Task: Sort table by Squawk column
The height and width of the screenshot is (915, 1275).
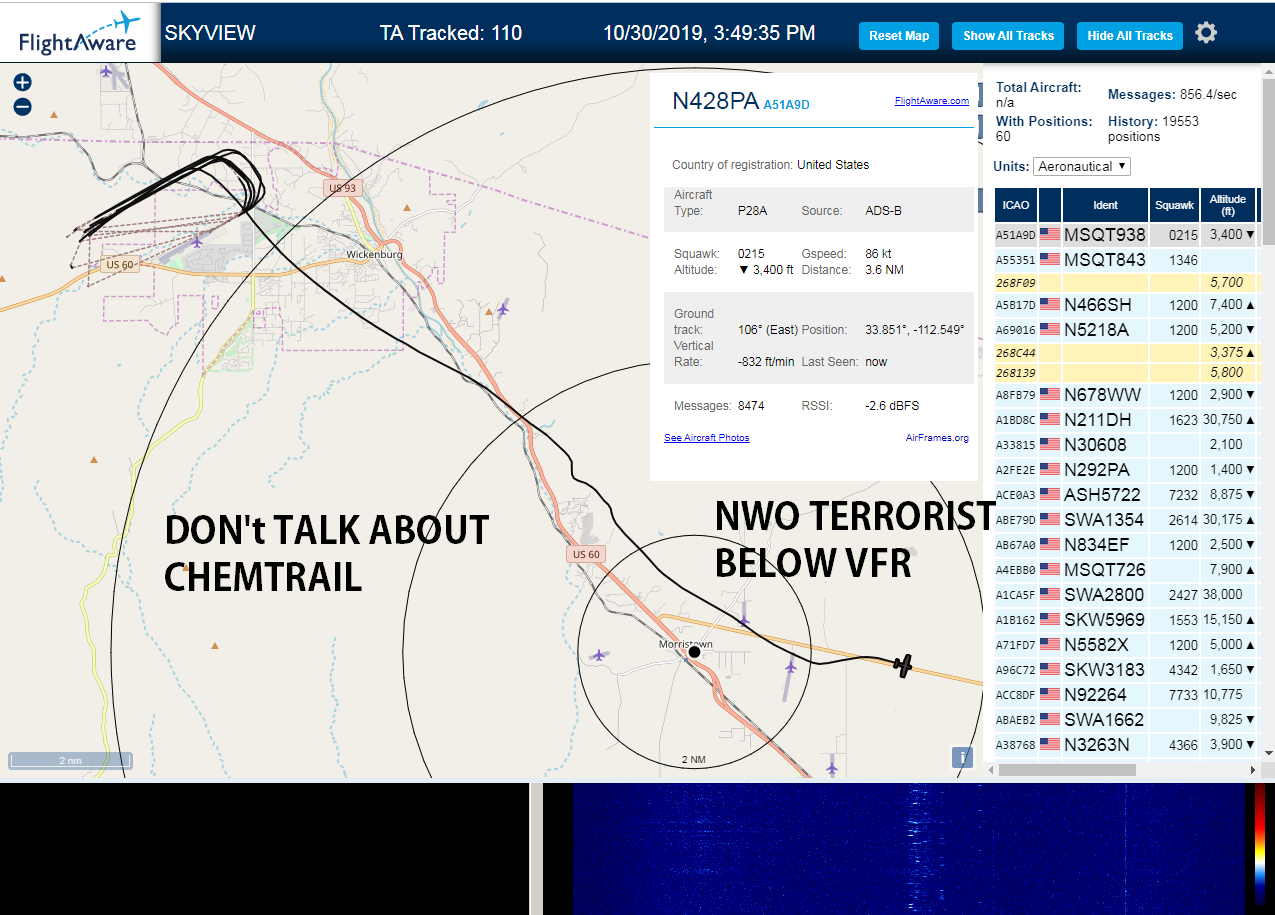Action: click(1174, 205)
